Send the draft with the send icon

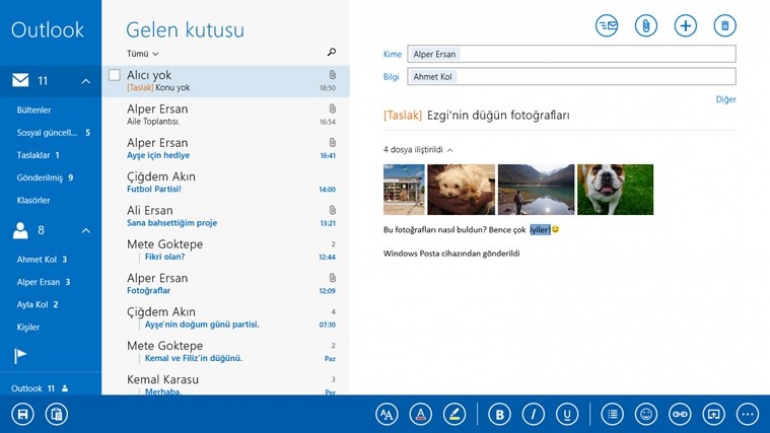click(x=606, y=26)
